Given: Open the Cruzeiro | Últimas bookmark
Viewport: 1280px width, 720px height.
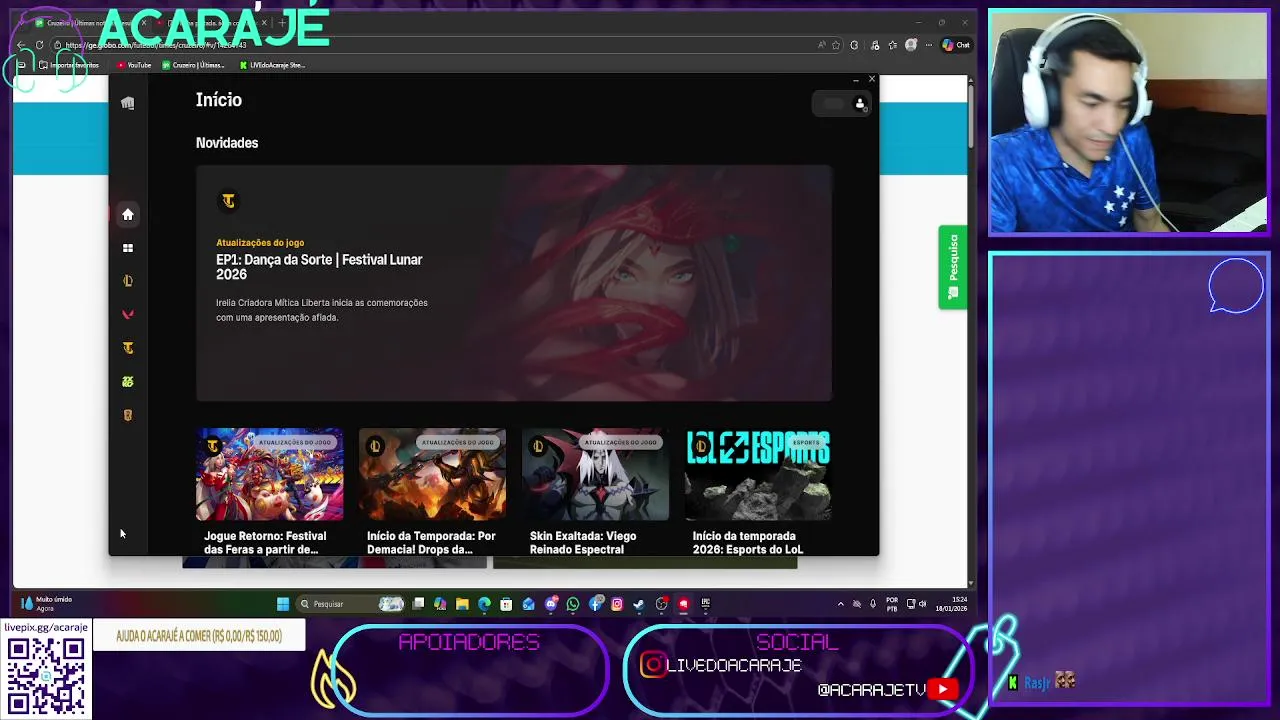Looking at the screenshot, I should coord(193,65).
